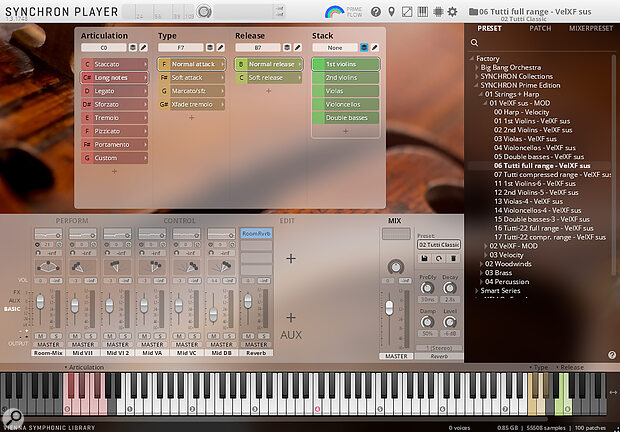
Task: Load preset 07 Tutti compressed range - VelXF sus
Action: click(x=552, y=174)
